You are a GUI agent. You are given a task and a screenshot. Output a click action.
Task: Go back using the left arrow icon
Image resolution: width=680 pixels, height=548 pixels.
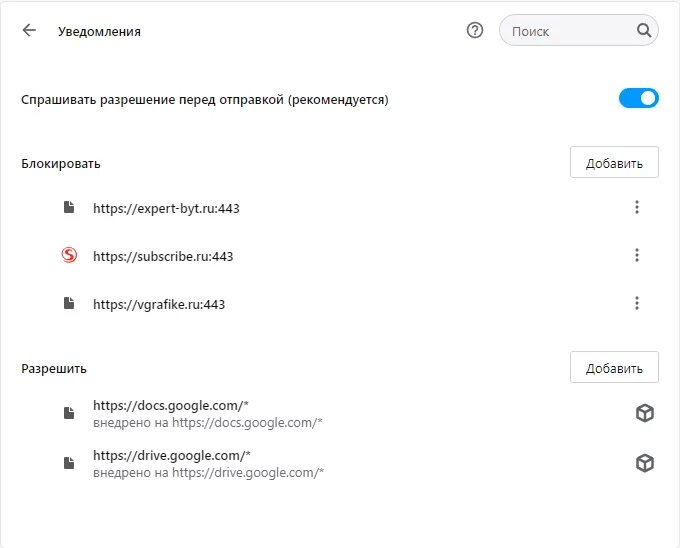click(x=29, y=30)
